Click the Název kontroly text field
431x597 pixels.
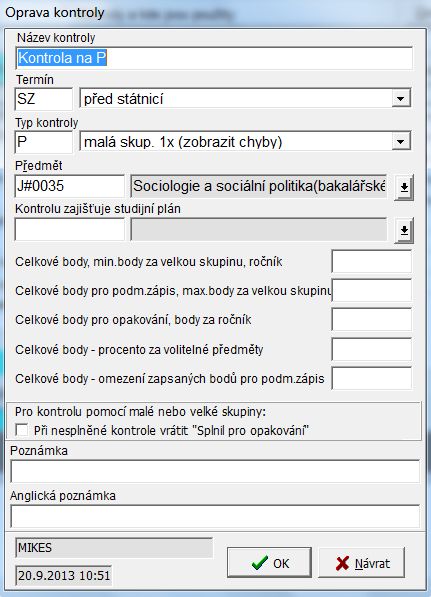(214, 58)
